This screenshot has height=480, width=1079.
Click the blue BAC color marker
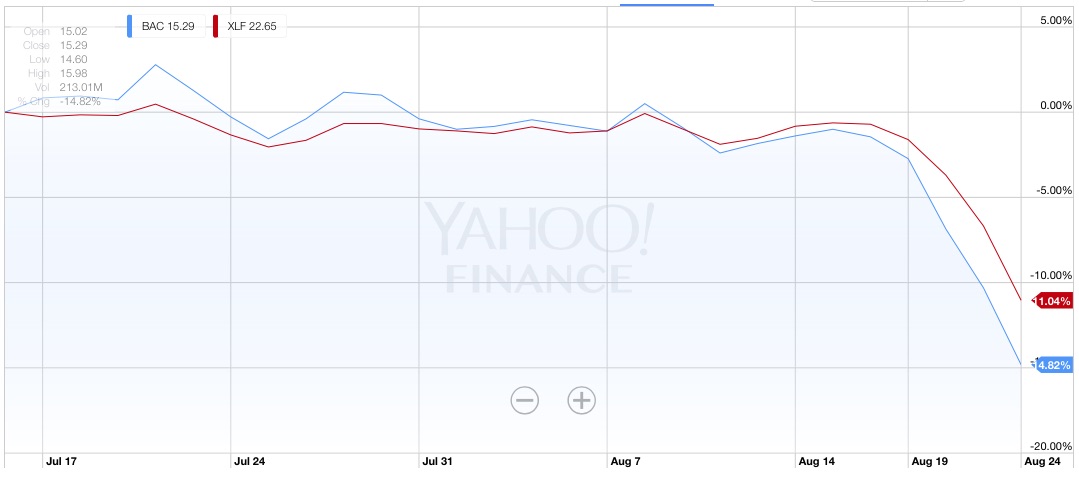pos(131,26)
